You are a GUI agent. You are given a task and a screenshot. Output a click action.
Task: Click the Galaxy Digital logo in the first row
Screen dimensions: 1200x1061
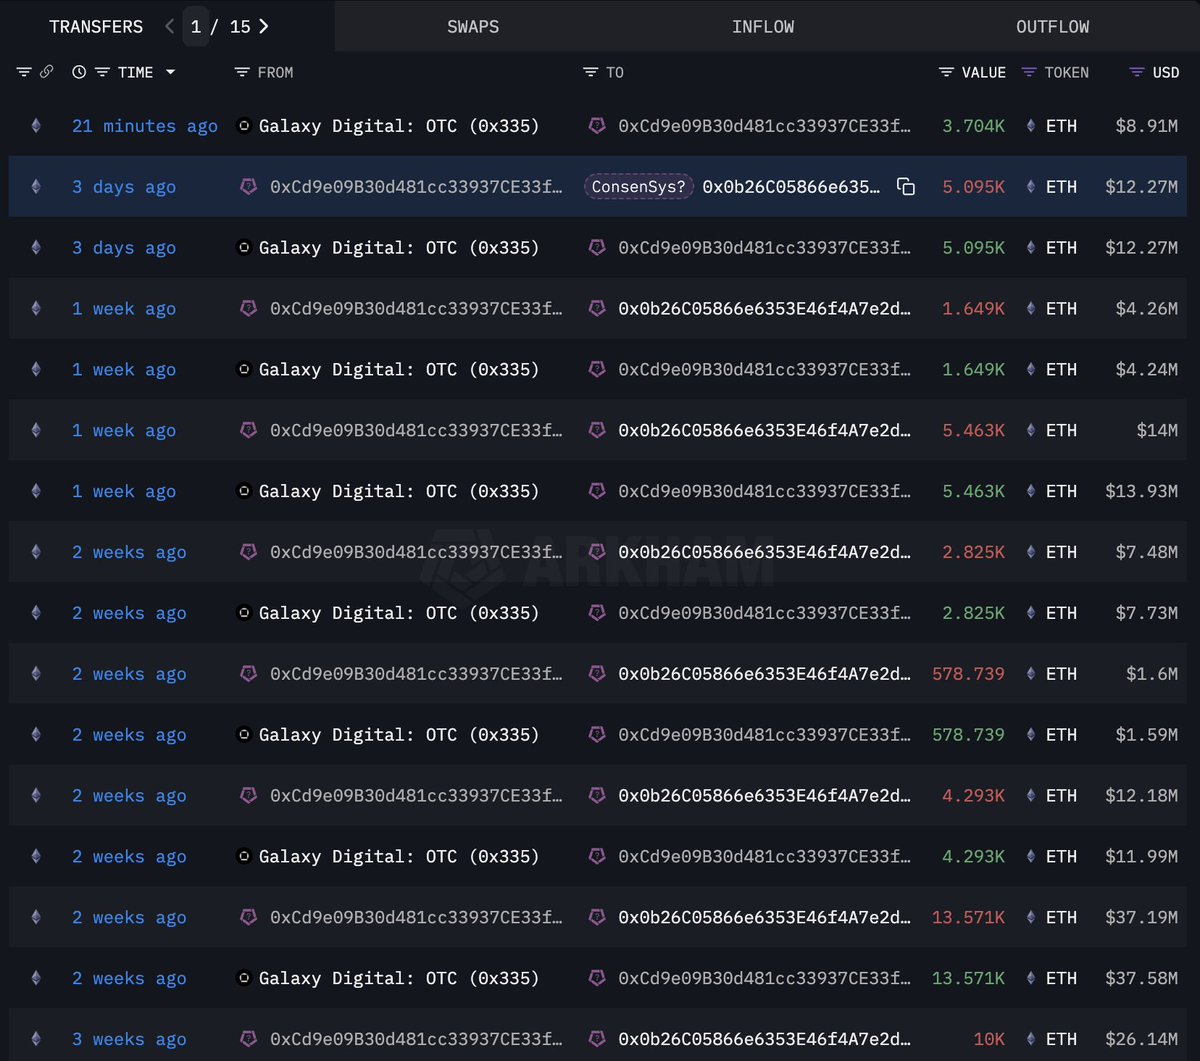[243, 126]
